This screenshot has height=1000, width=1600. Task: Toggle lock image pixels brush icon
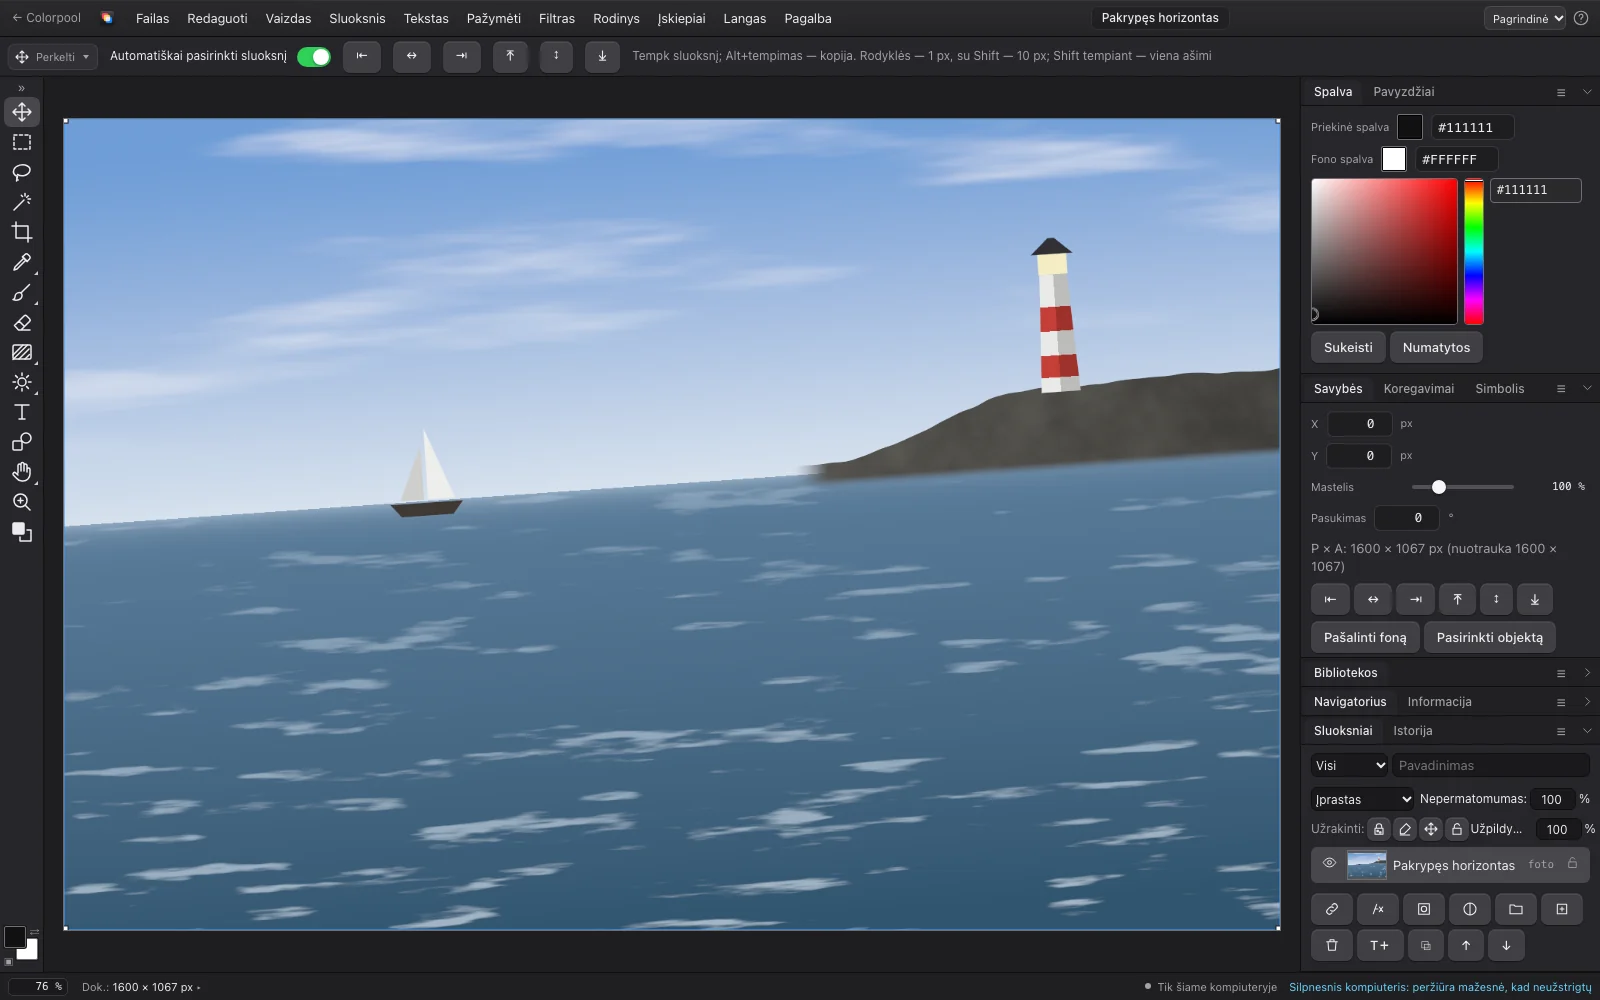(x=1405, y=829)
